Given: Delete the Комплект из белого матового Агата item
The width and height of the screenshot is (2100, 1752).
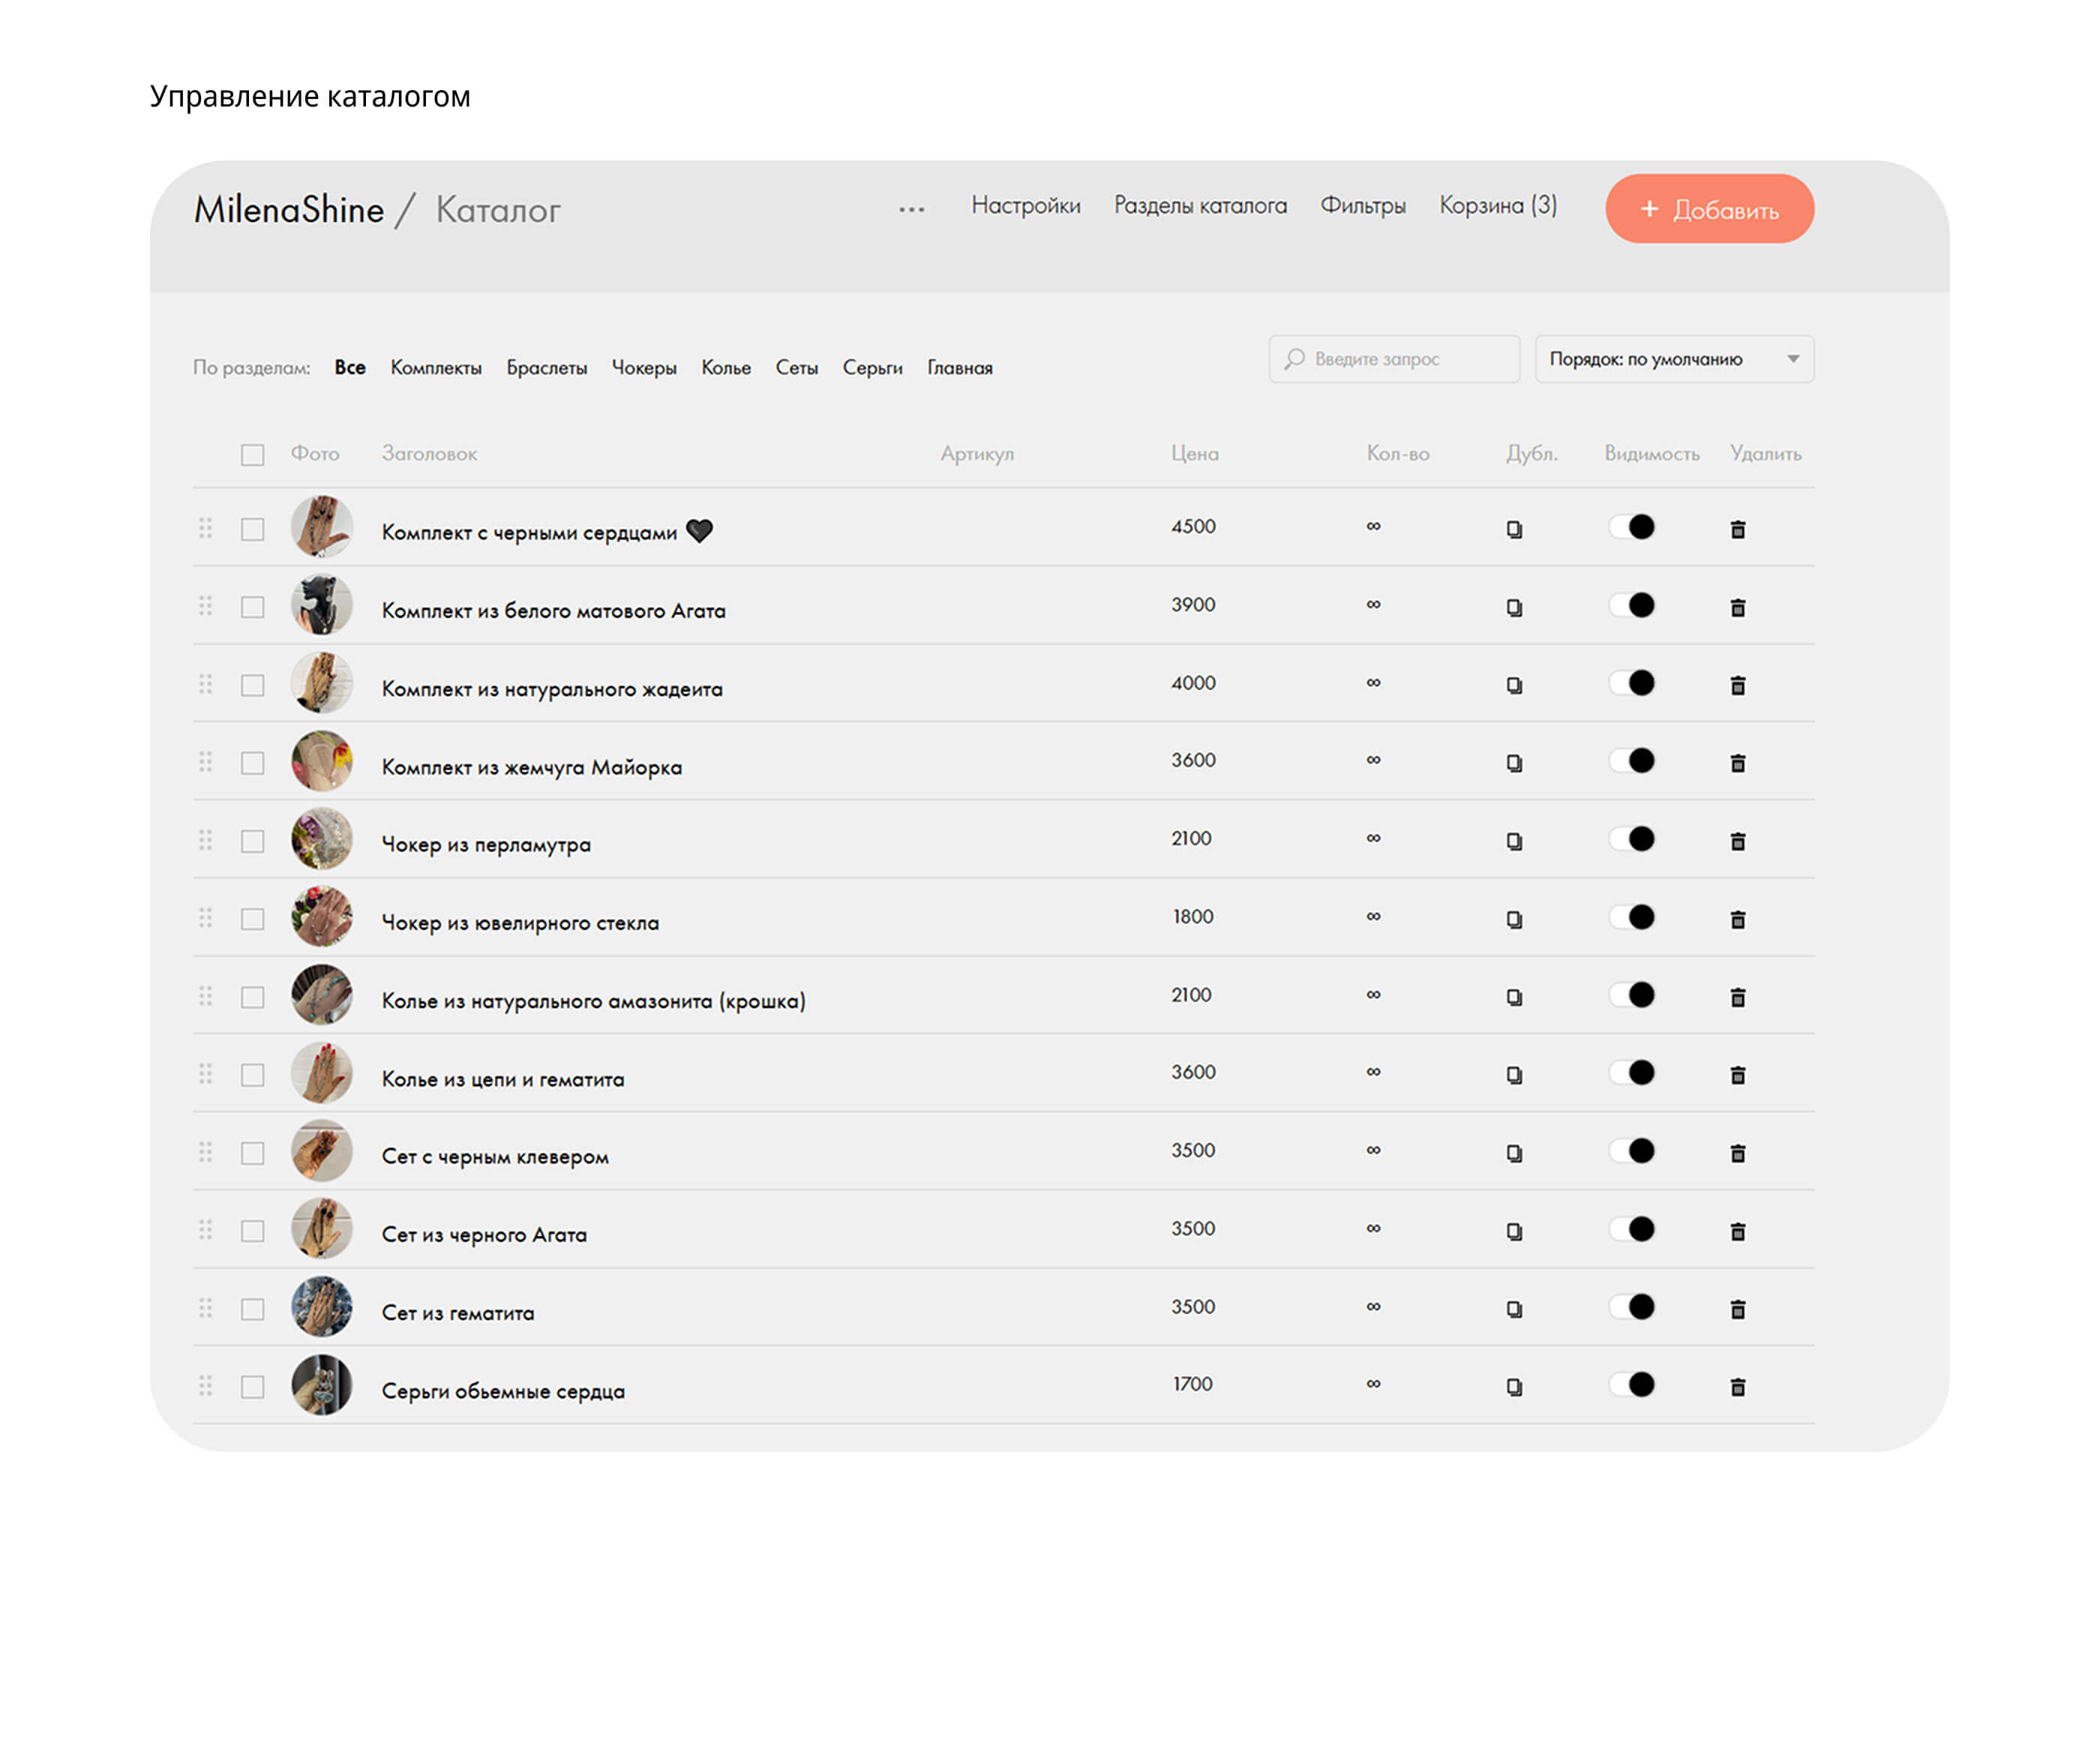Looking at the screenshot, I should tap(1737, 607).
